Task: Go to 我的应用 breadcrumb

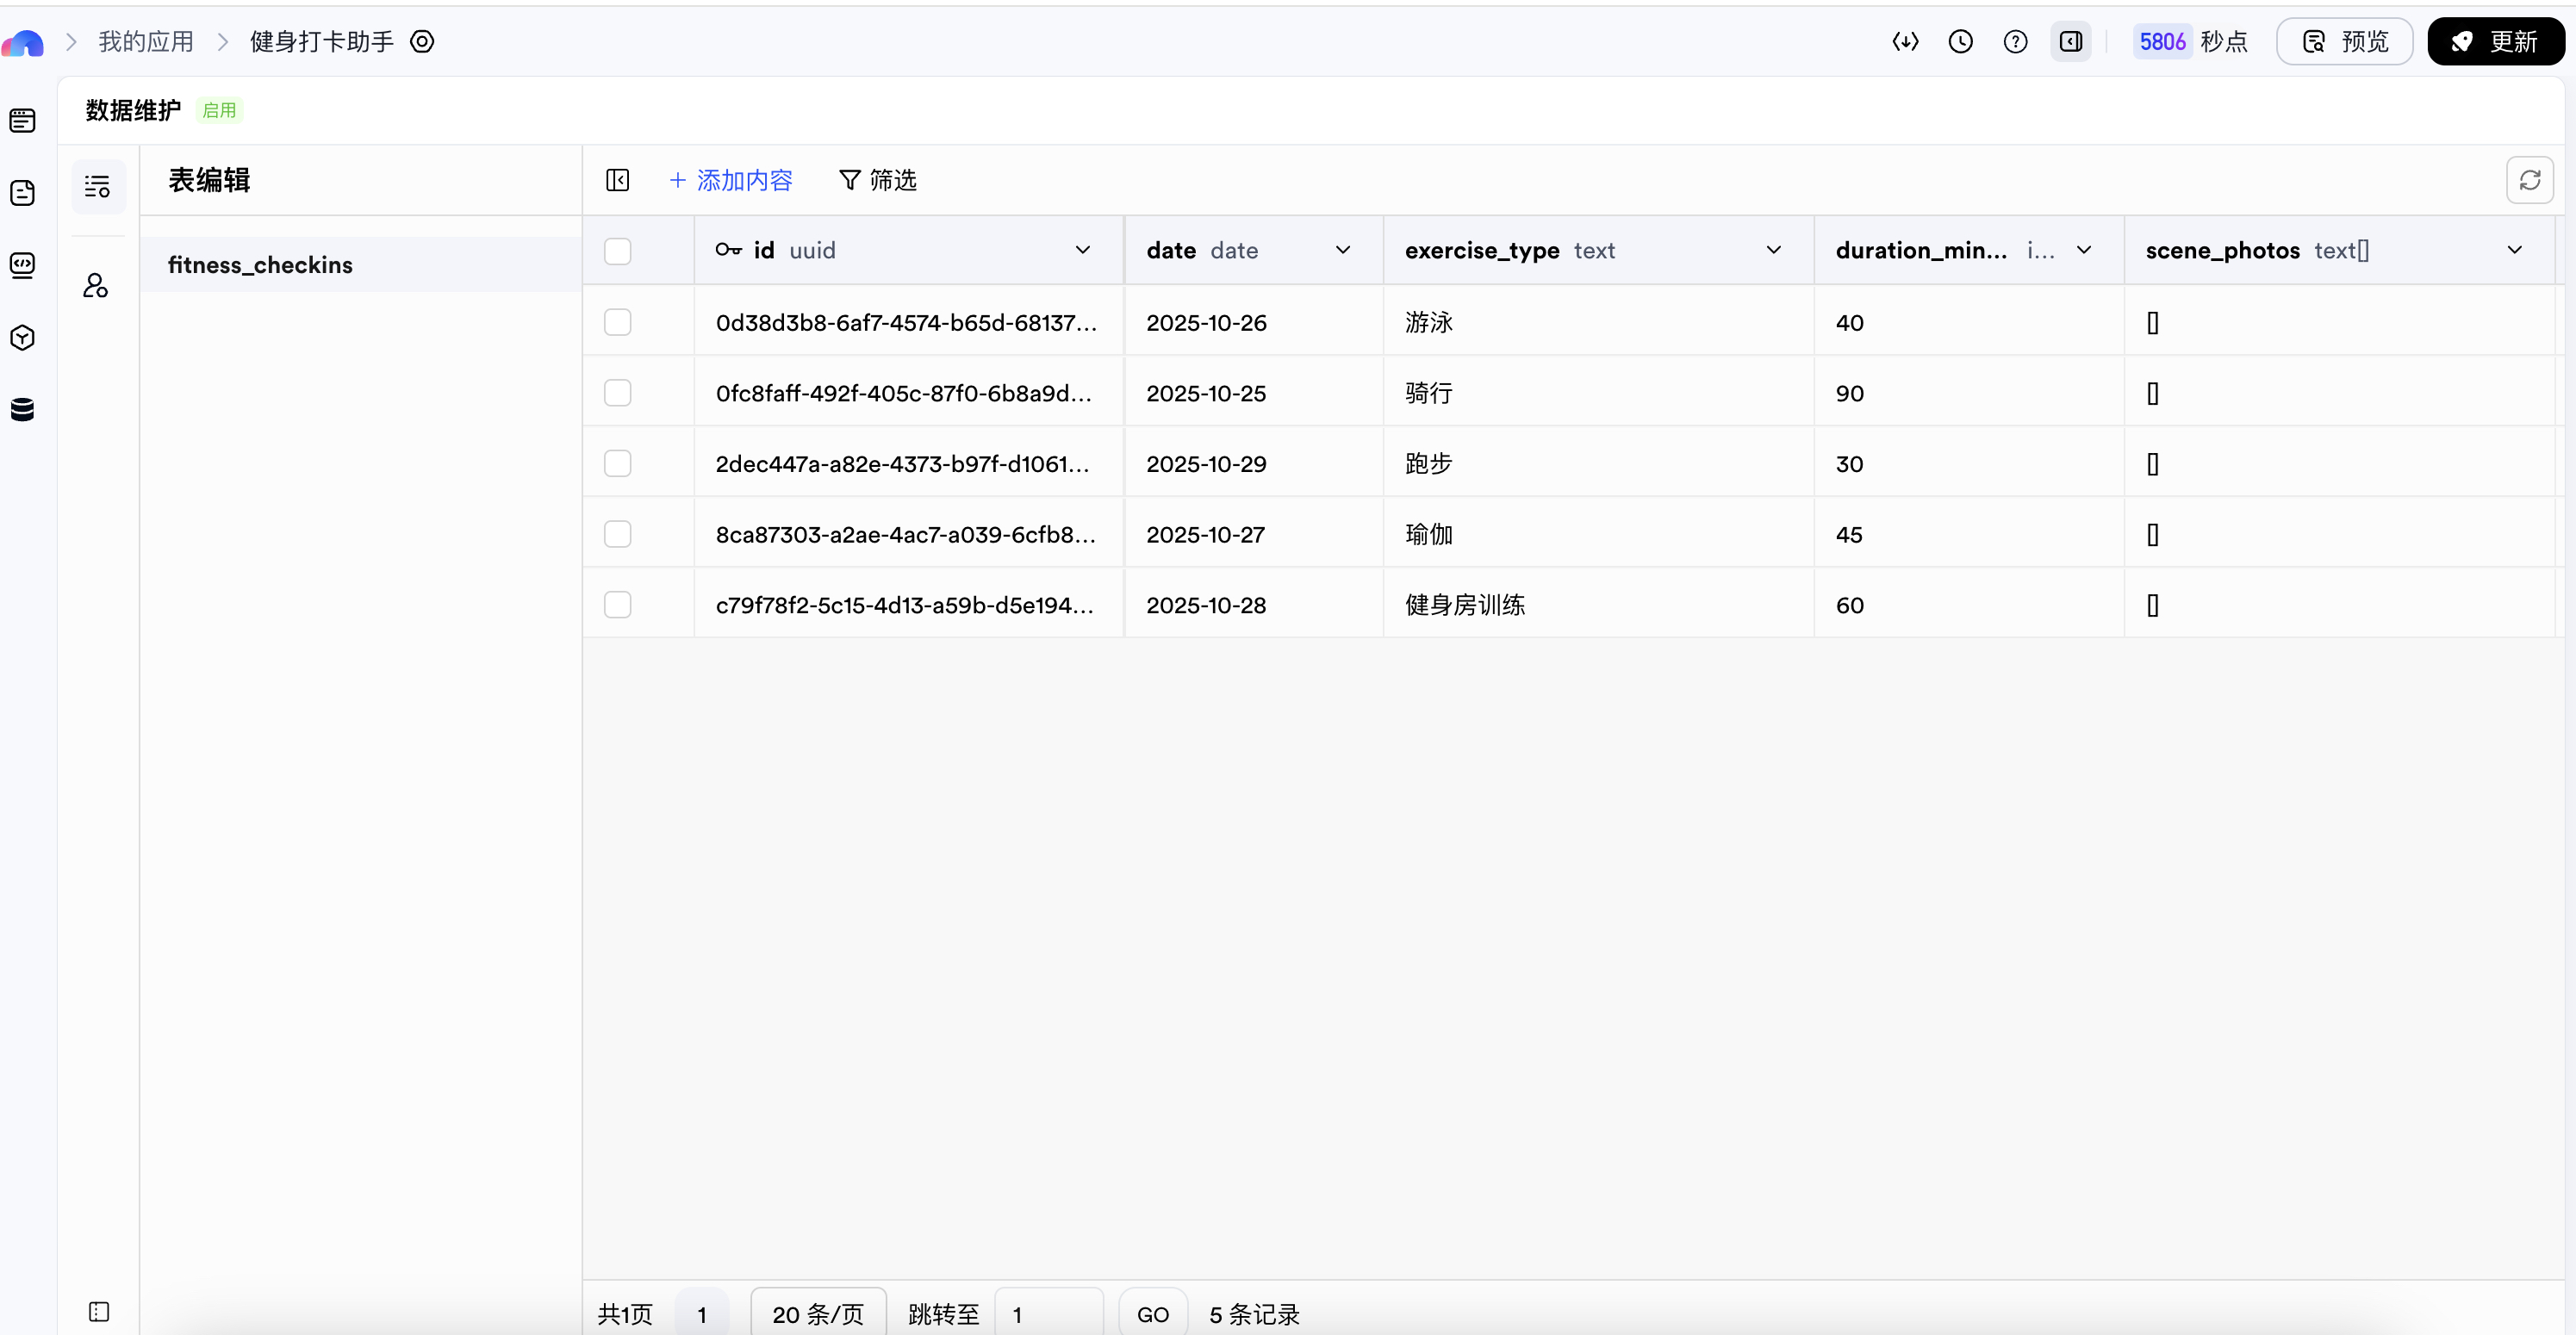Action: (x=146, y=42)
